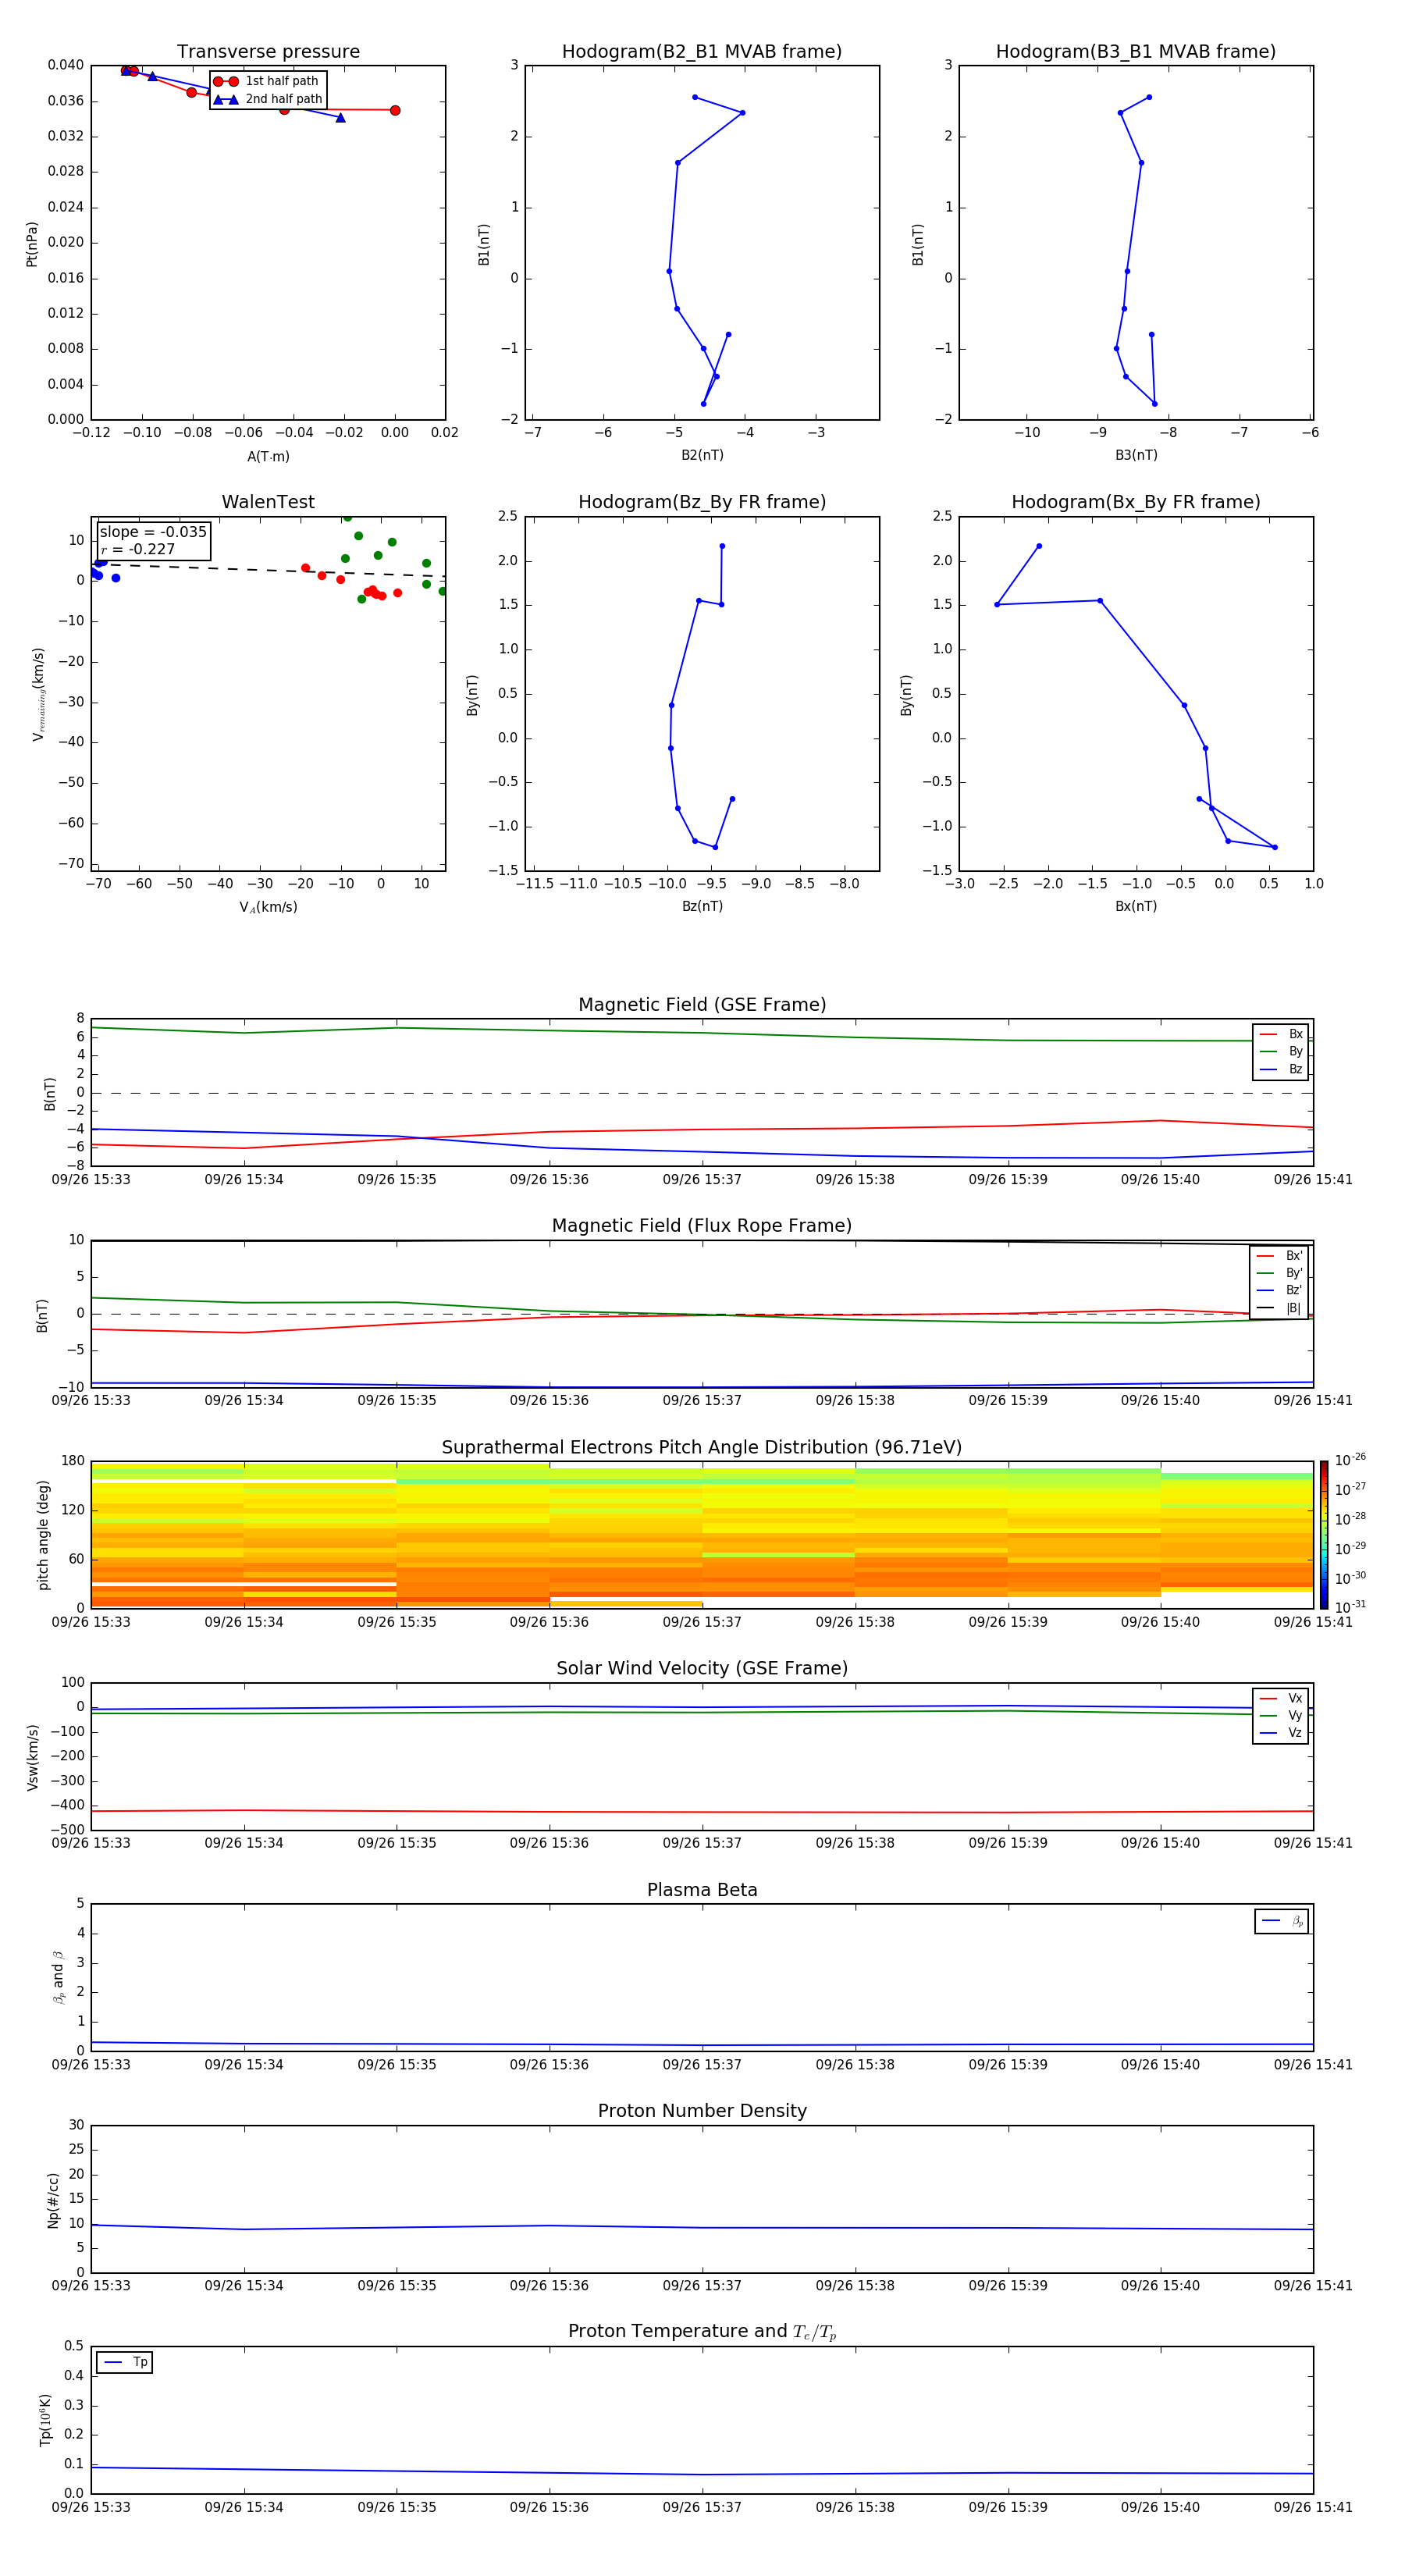Click the 'slope = -0.035' annotation
Image resolution: width=1405 pixels, height=2576 pixels.
click(153, 532)
